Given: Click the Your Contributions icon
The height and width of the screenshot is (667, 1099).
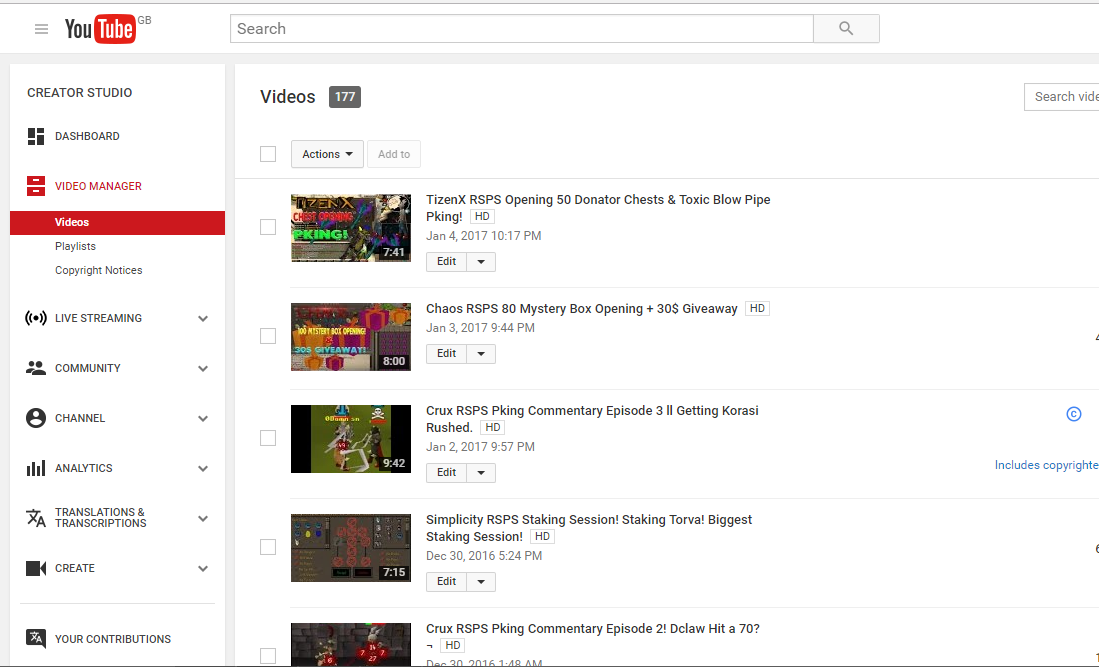Looking at the screenshot, I should tap(36, 638).
